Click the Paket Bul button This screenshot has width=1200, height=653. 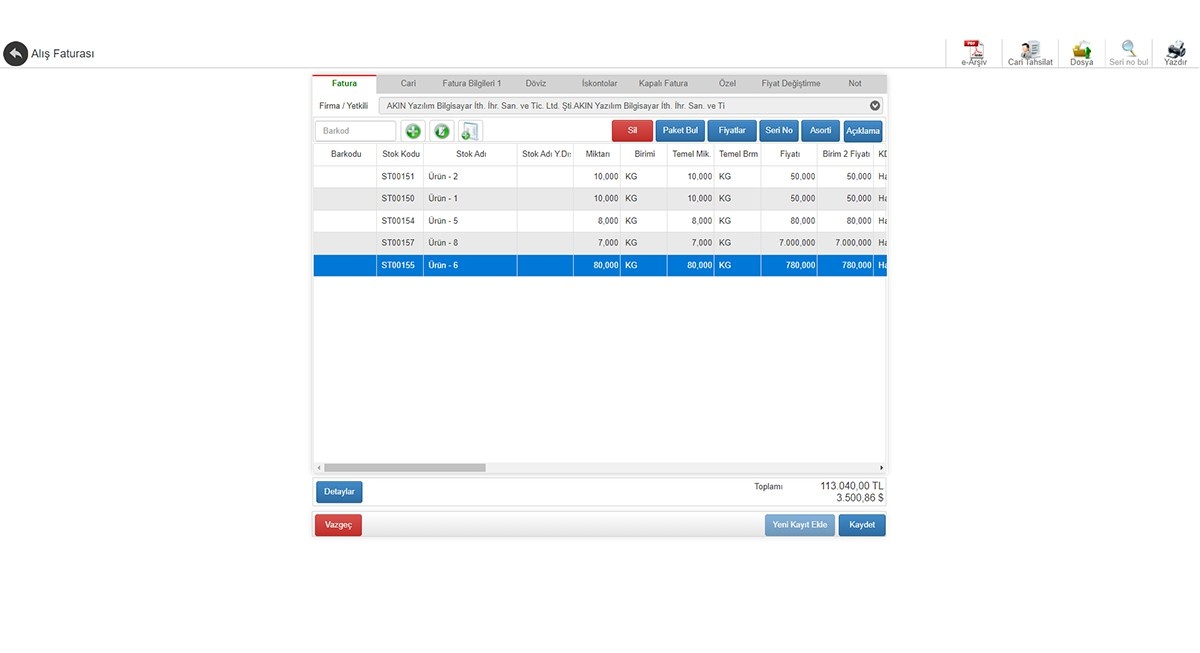coord(680,131)
